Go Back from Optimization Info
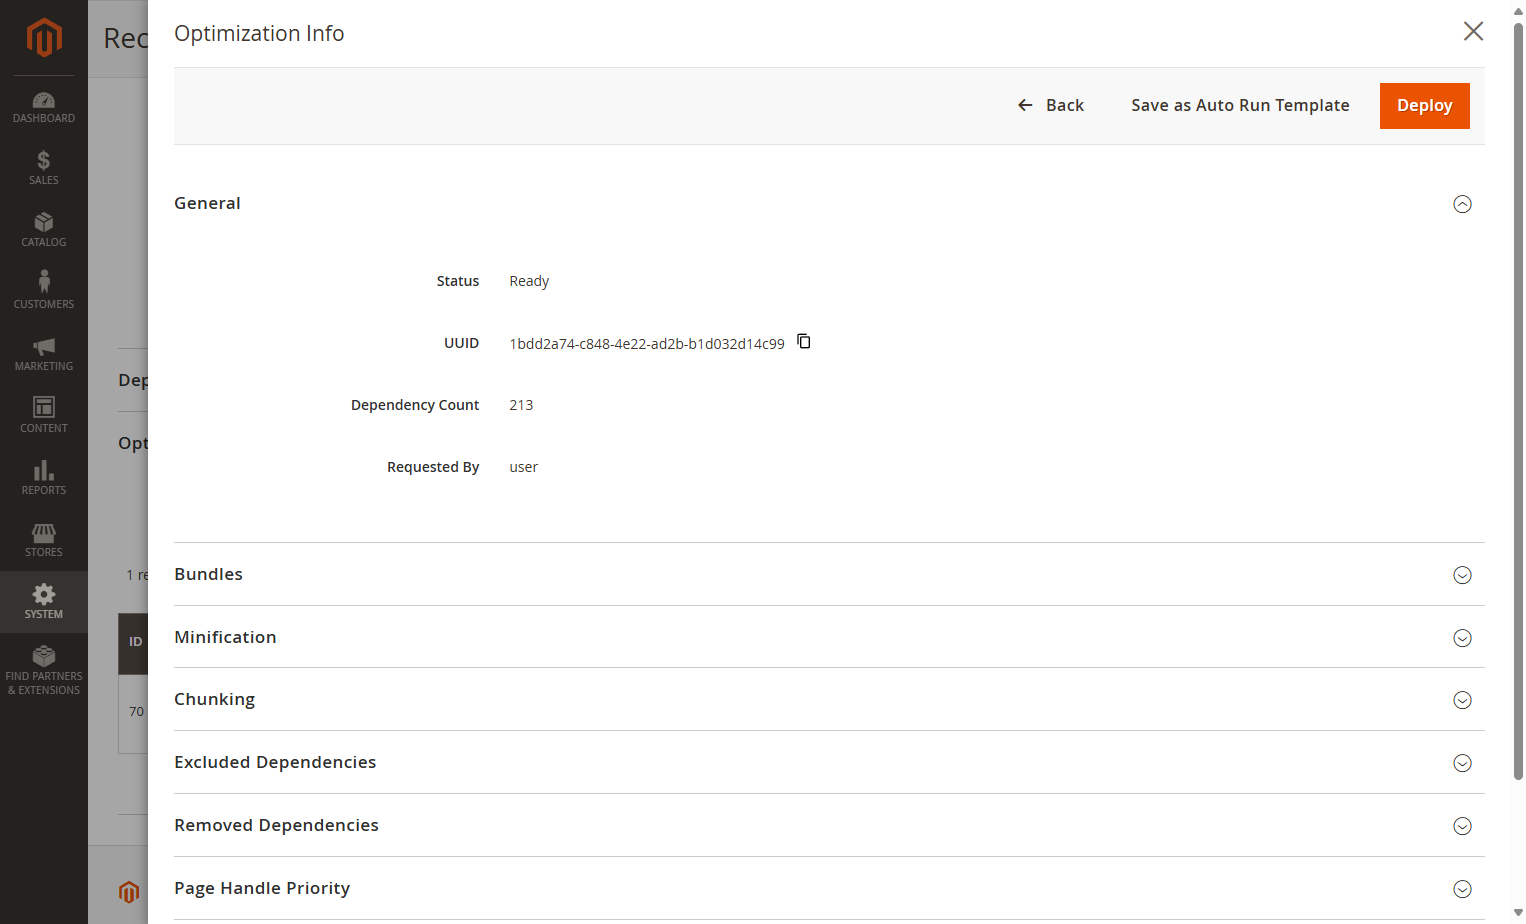 [x=1051, y=105]
